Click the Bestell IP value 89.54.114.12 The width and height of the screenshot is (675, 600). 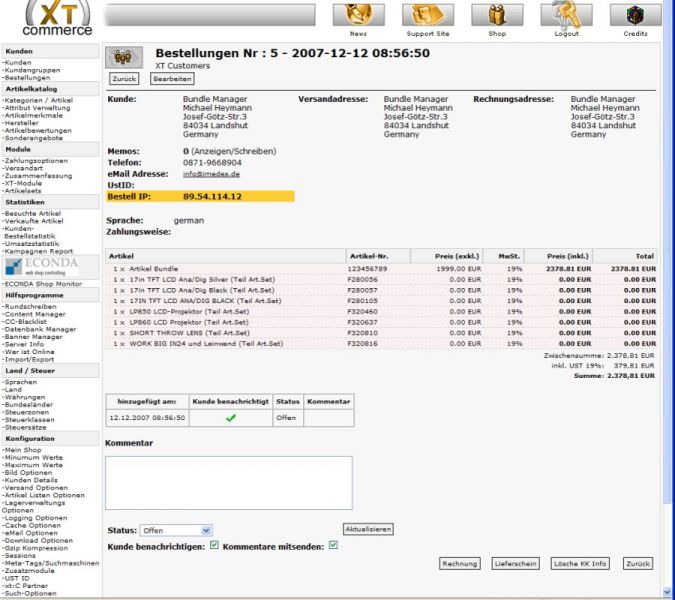pyautogui.click(x=212, y=197)
